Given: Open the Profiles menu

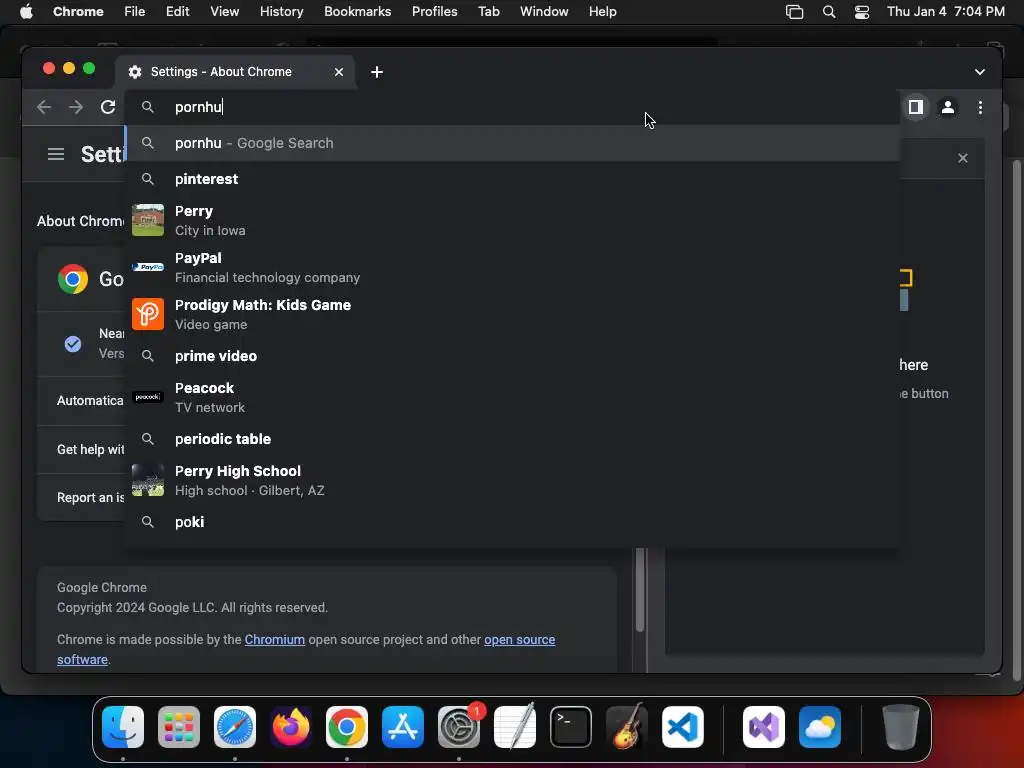Looking at the screenshot, I should [434, 12].
